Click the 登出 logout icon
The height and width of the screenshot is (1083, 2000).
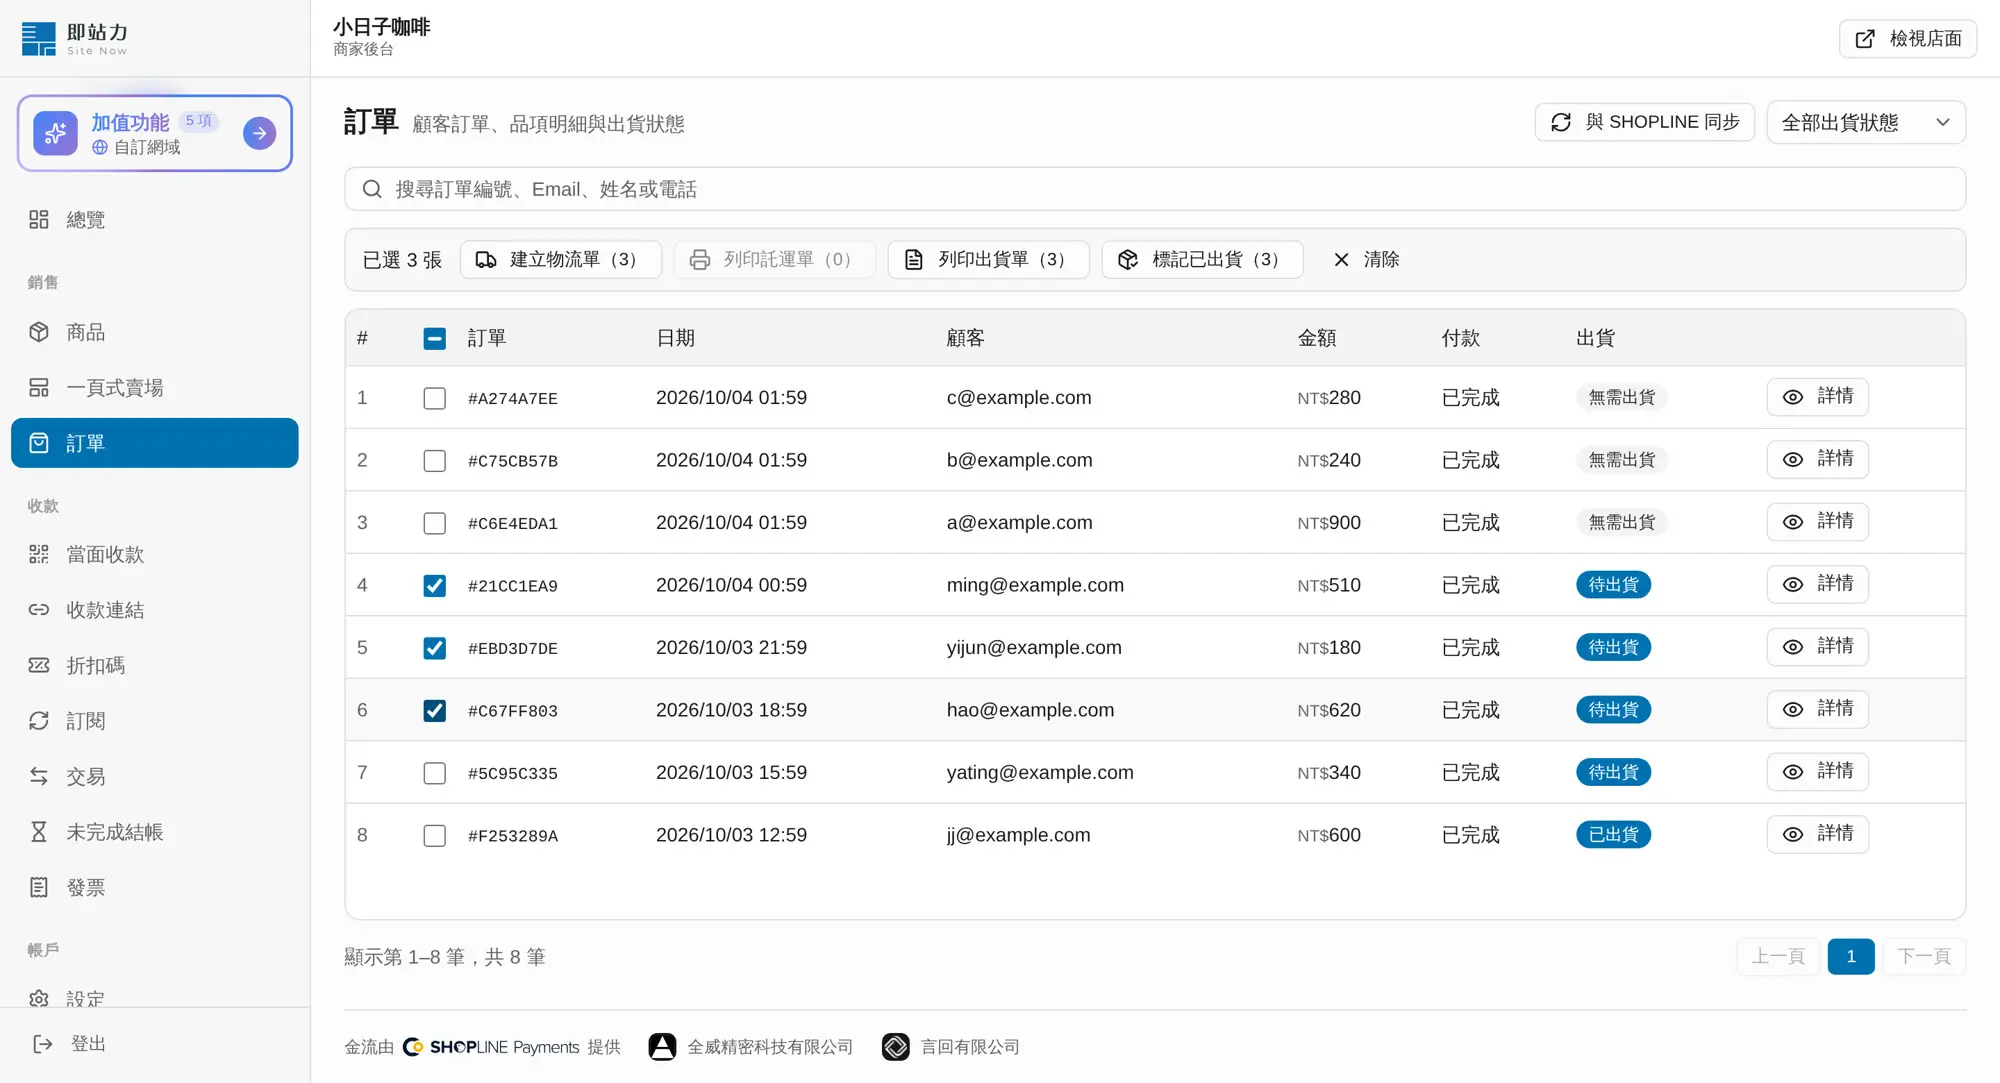pyautogui.click(x=43, y=1044)
